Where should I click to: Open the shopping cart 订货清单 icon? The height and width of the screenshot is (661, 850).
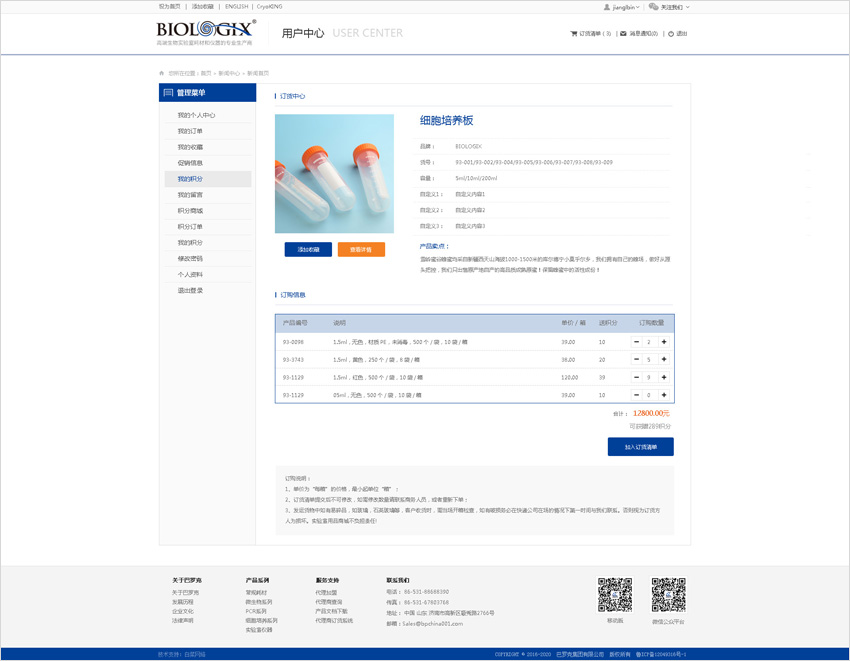click(x=574, y=34)
